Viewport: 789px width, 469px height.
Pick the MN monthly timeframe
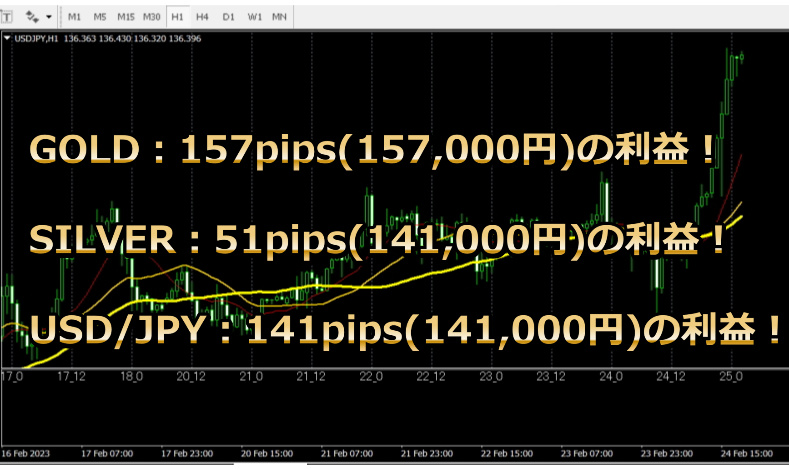click(280, 17)
